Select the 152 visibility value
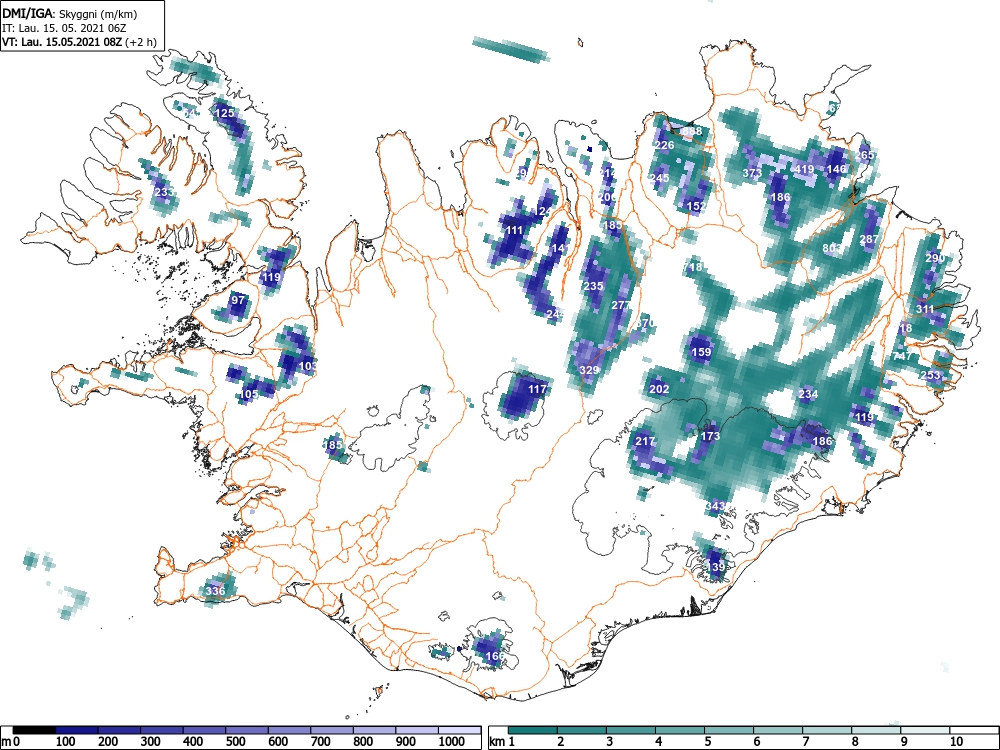Screen dimensions: 1000x750 696,207
